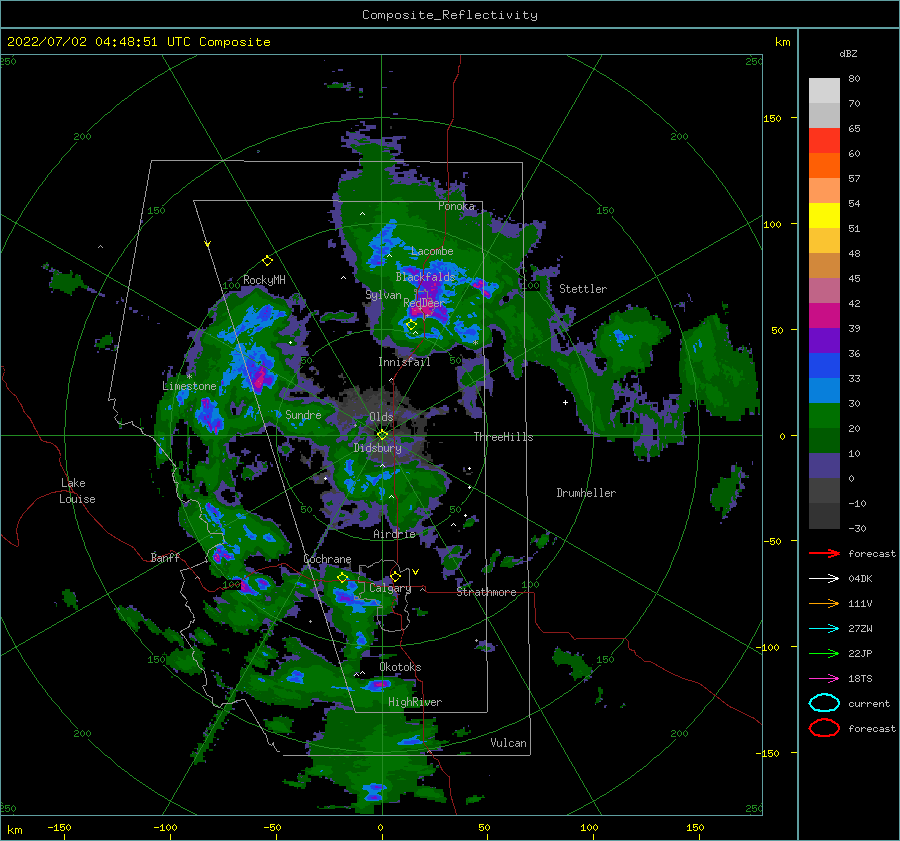
Task: Pick the bright yellow 51-54 dBZ swatch
Action: [x=824, y=215]
